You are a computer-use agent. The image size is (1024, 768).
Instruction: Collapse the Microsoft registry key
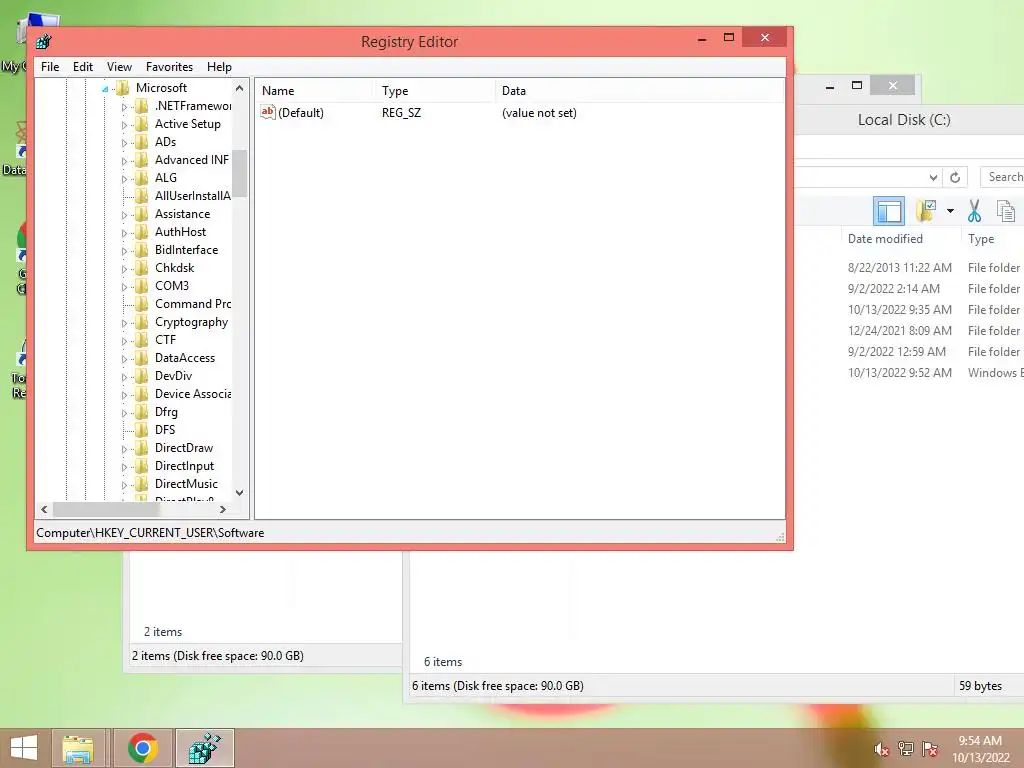[105, 89]
